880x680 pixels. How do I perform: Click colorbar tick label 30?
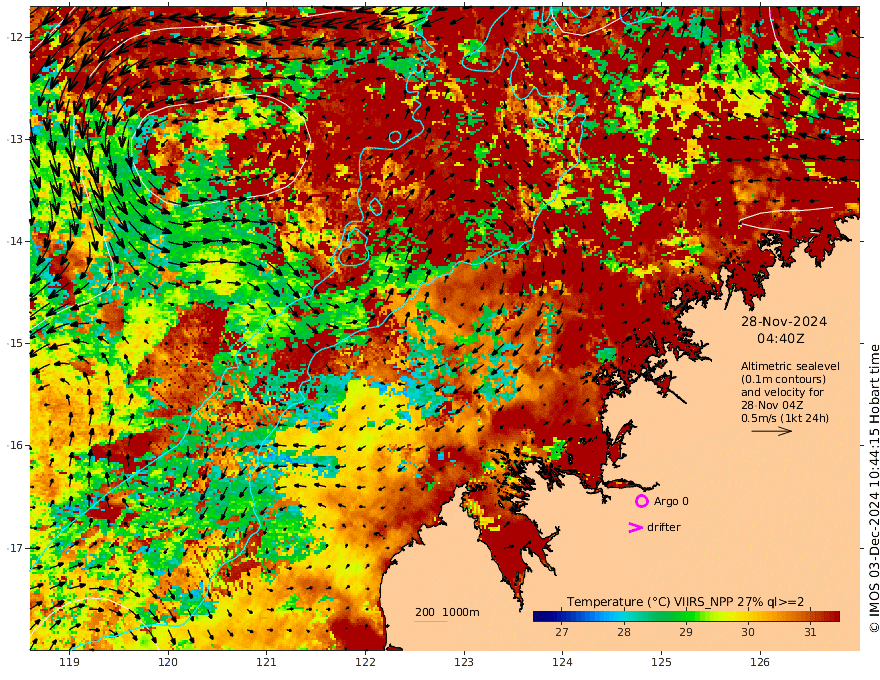click(748, 632)
